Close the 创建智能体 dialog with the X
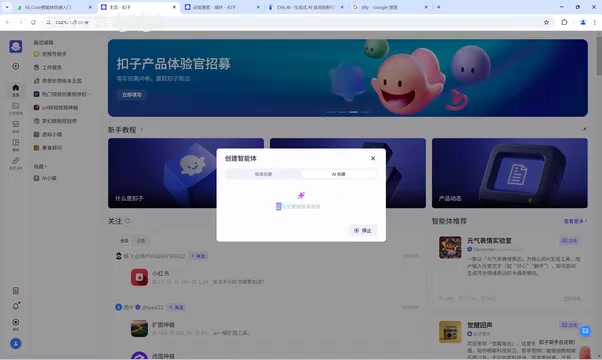This screenshot has height=360, width=602. tap(373, 158)
